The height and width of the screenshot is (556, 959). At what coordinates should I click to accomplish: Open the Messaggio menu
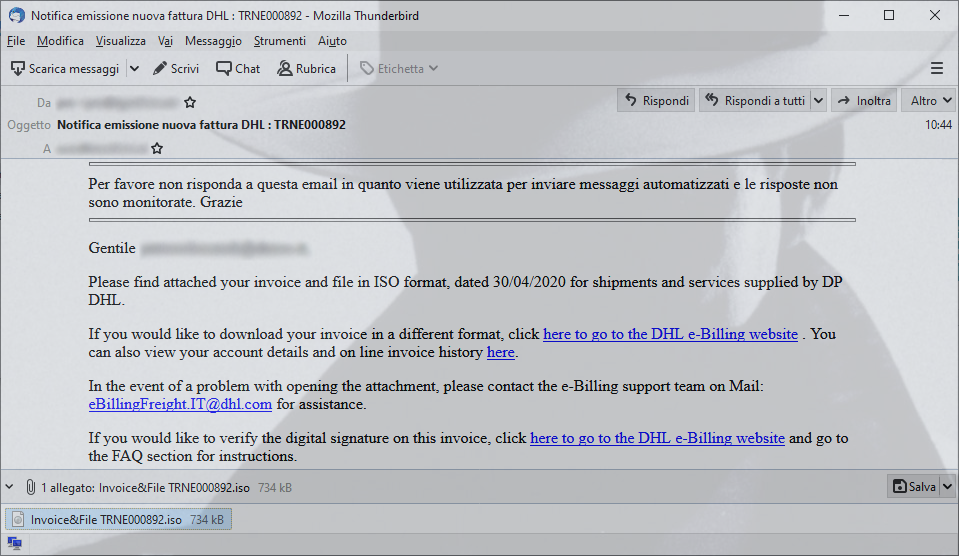pos(213,41)
